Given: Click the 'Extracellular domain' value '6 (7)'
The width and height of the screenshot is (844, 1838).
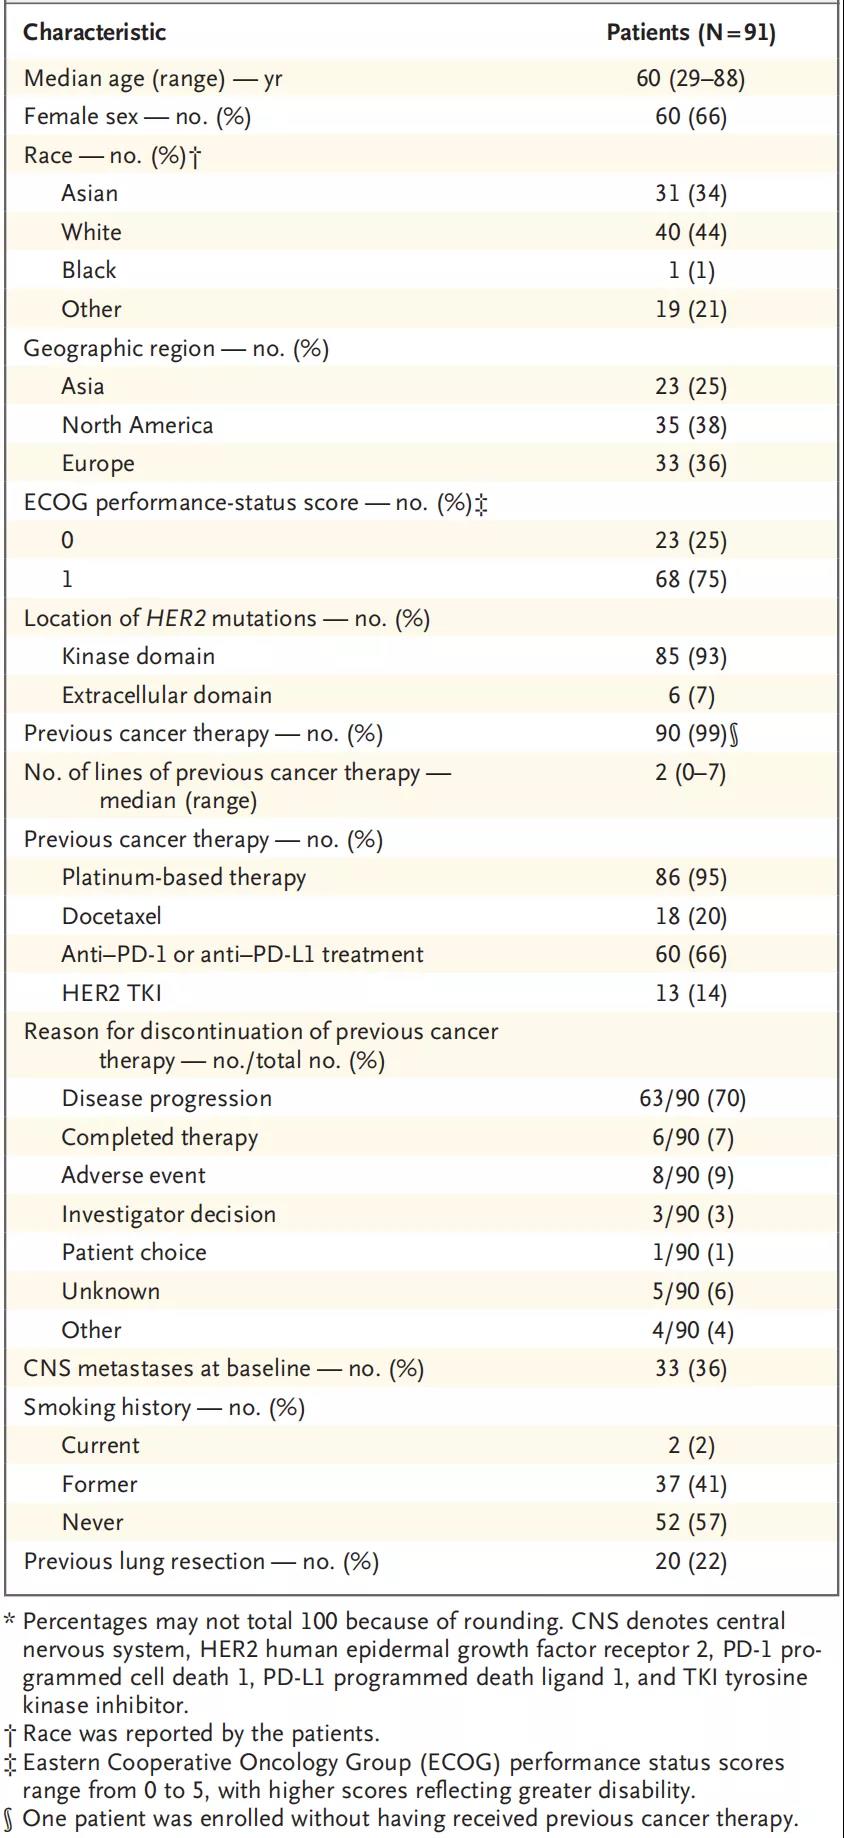Looking at the screenshot, I should tap(691, 695).
